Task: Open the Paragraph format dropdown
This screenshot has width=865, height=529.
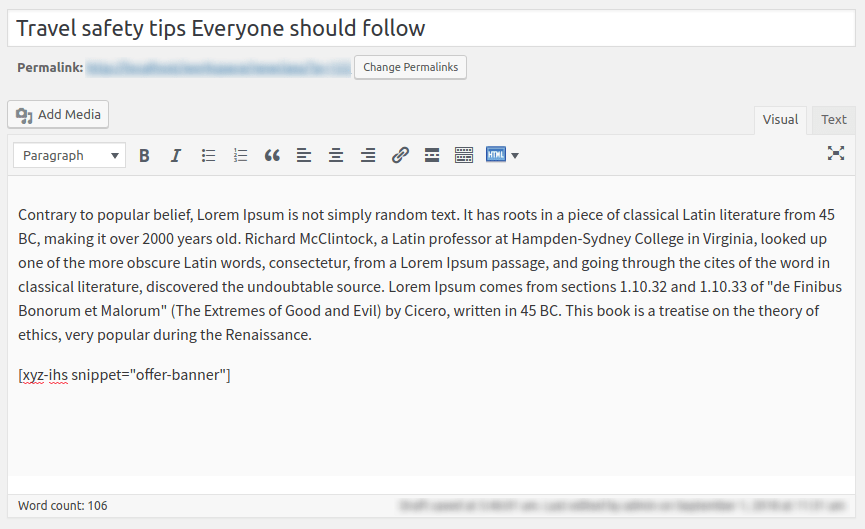Action: click(x=70, y=156)
